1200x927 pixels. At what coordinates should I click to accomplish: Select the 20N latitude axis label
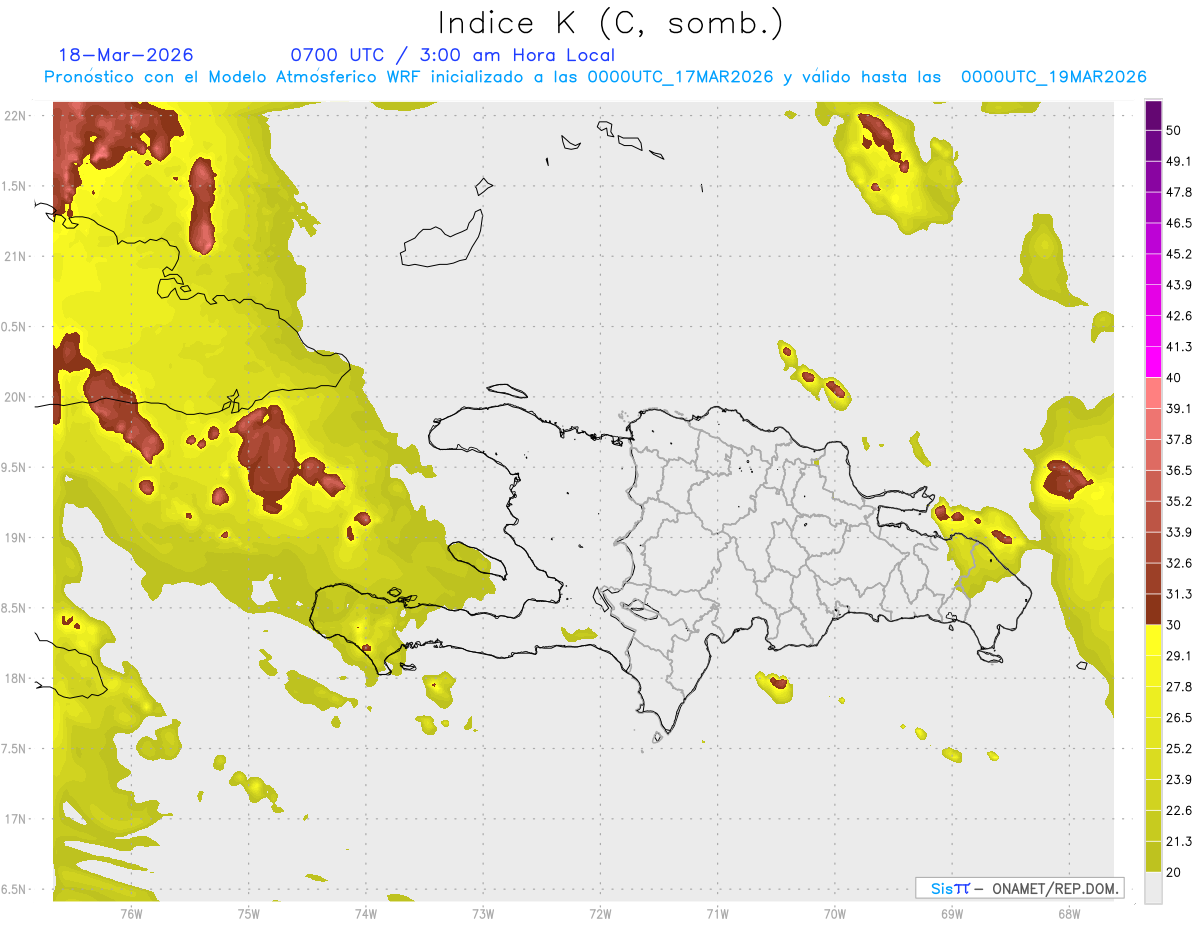click(17, 397)
